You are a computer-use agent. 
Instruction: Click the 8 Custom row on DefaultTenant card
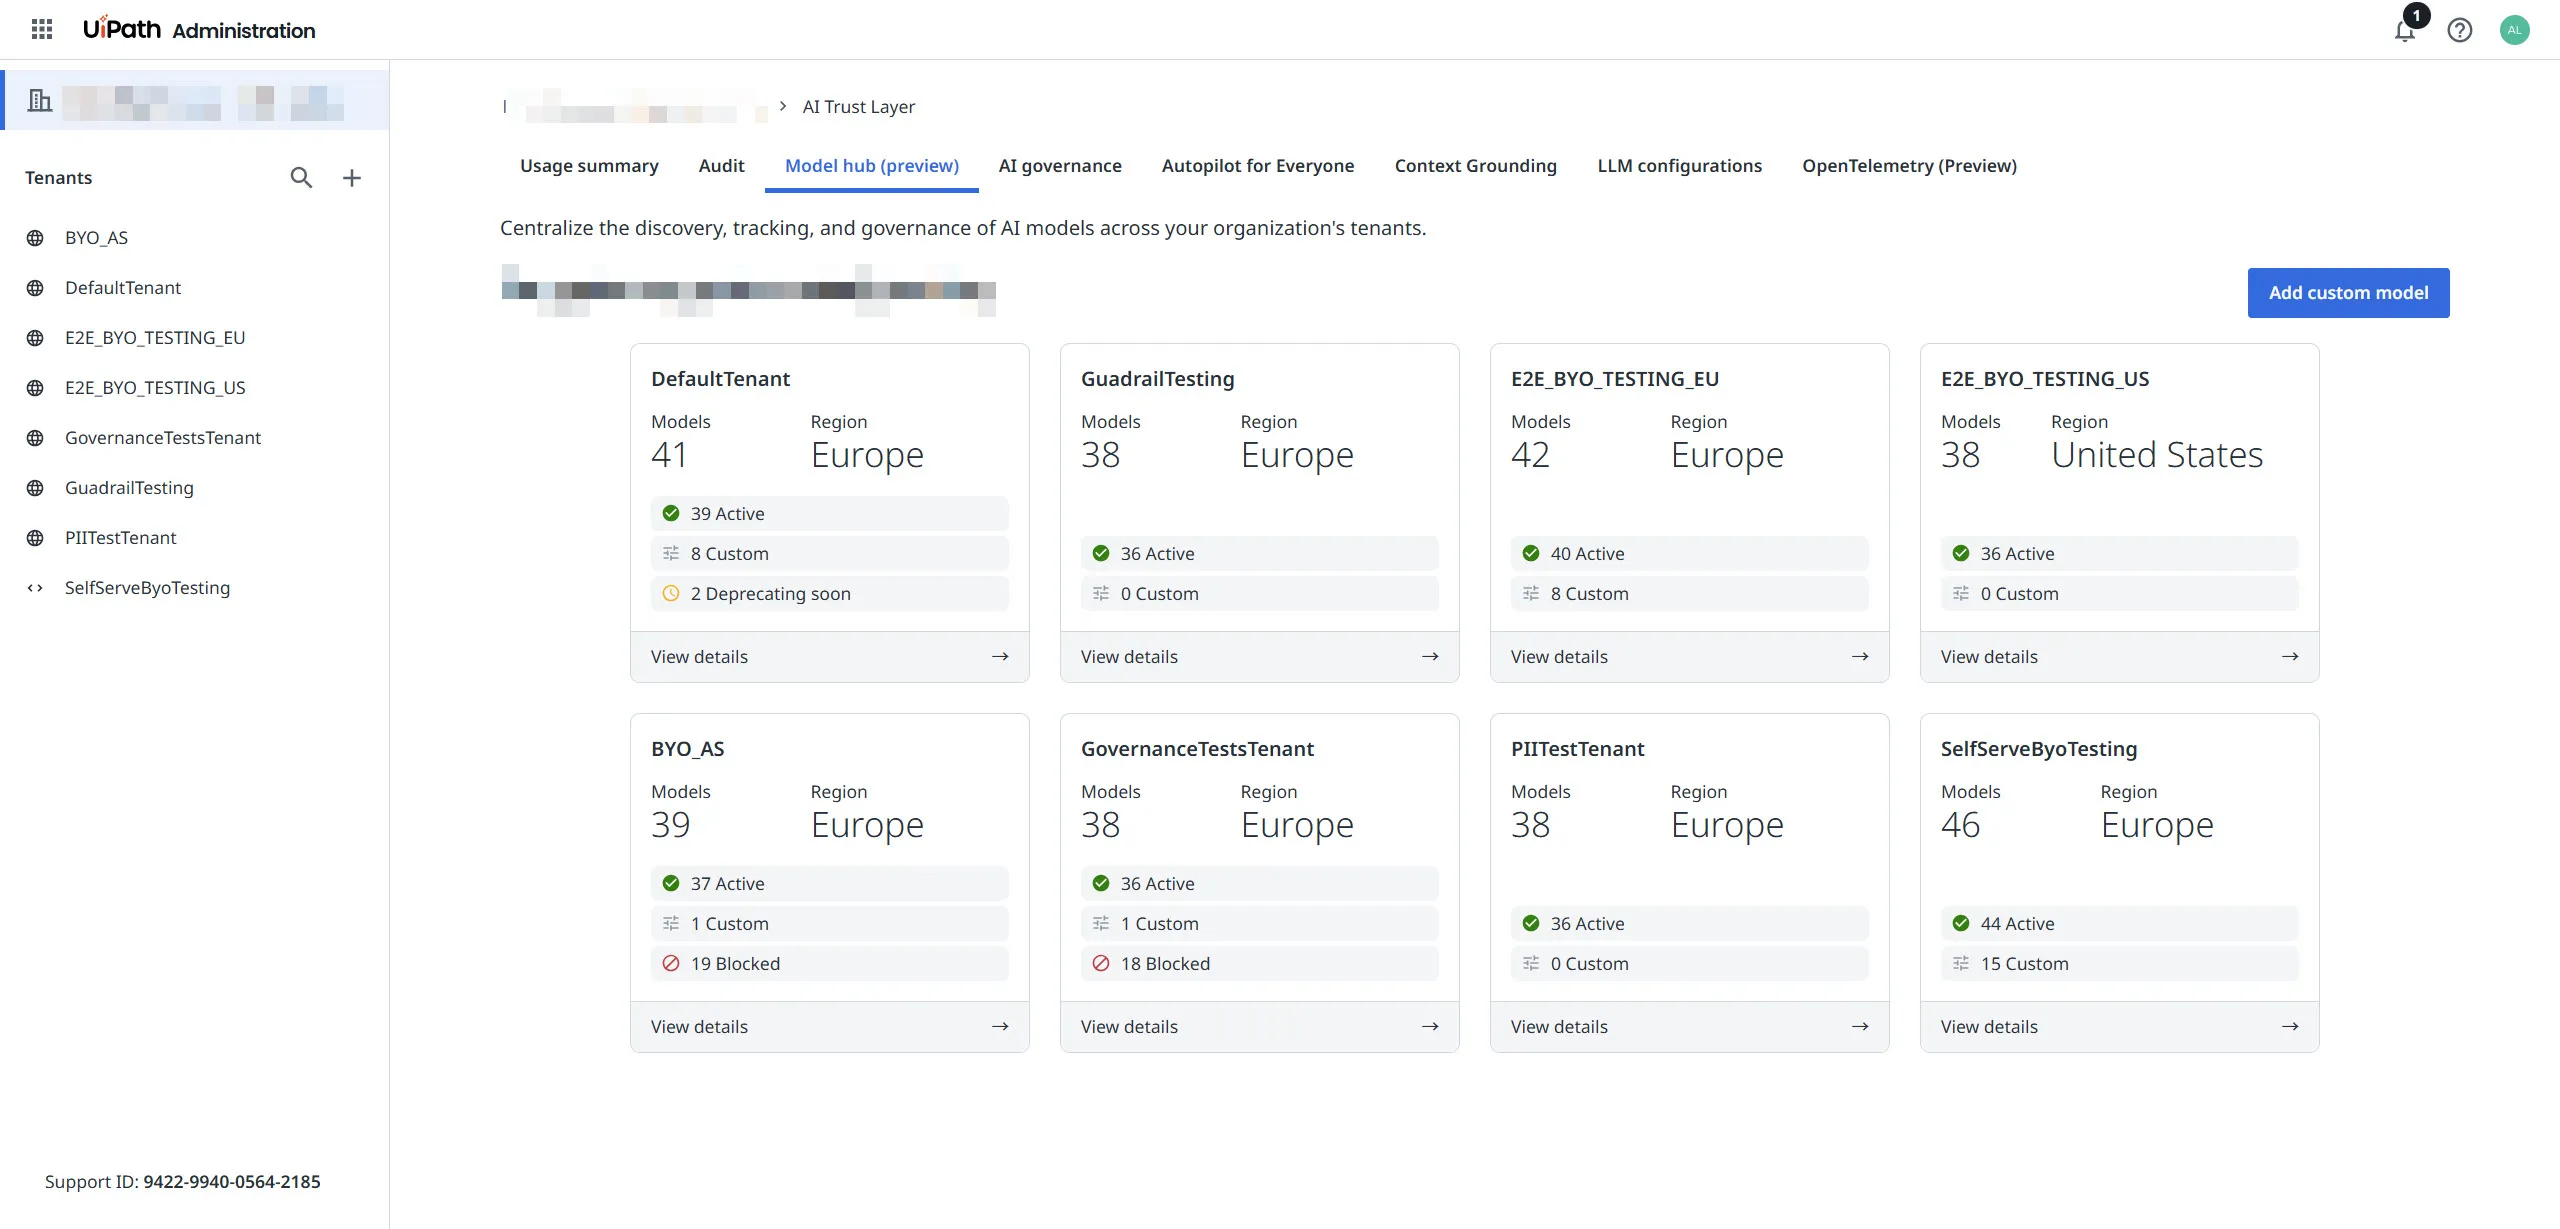pyautogui.click(x=830, y=553)
